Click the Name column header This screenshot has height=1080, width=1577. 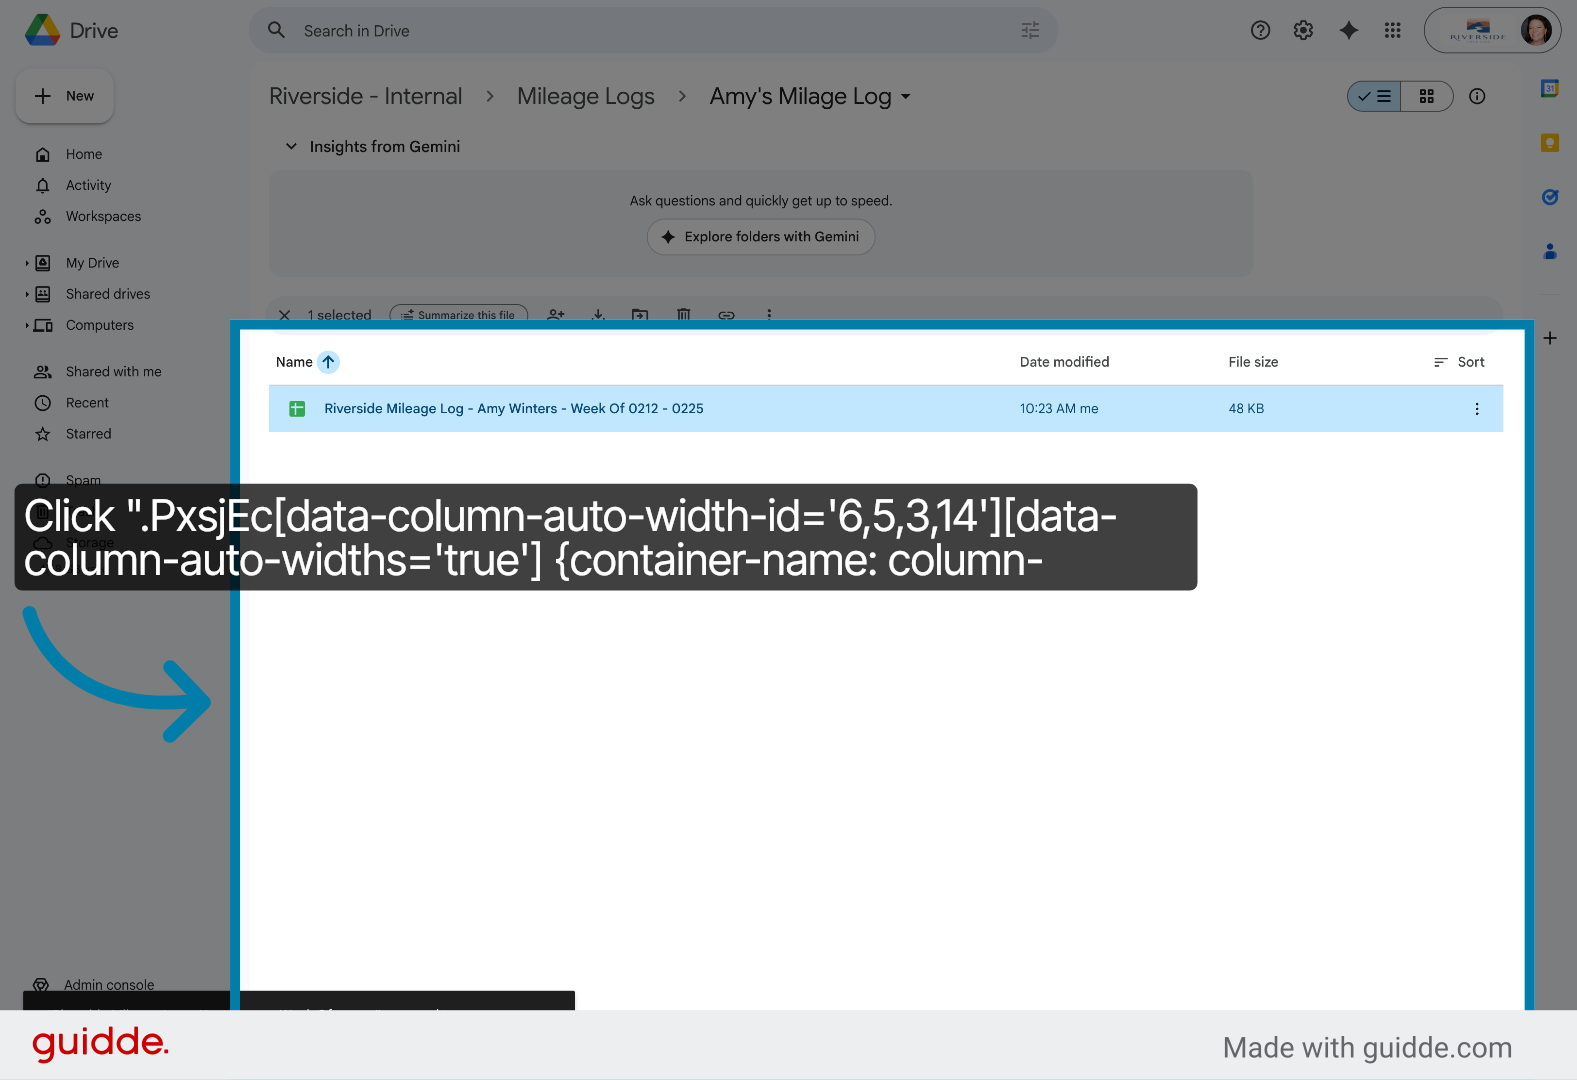tap(294, 362)
